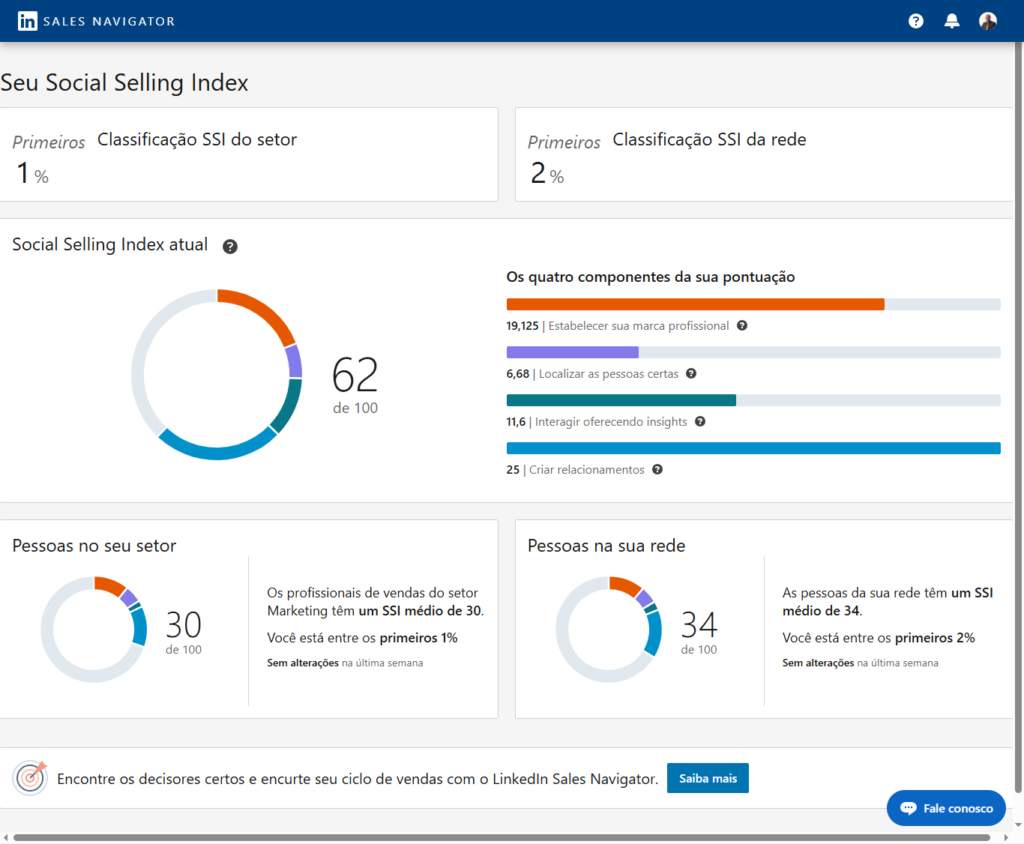Screen dimensions: 1024x844
Task: Click the 34 de 100 network score
Action: tap(699, 632)
